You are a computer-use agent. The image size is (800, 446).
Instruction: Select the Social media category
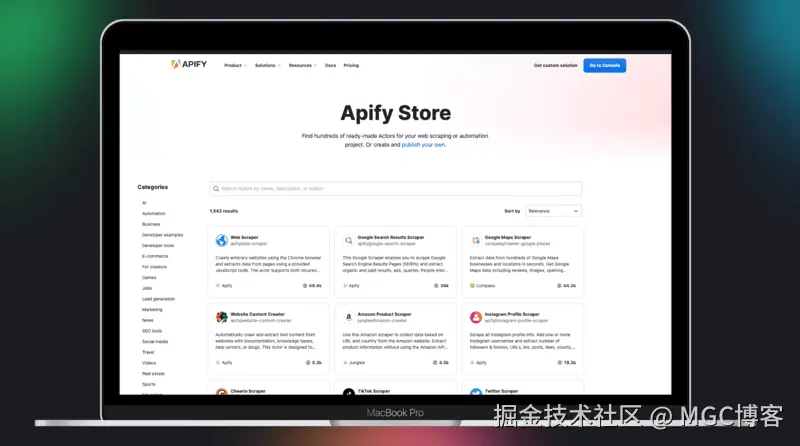[155, 342]
